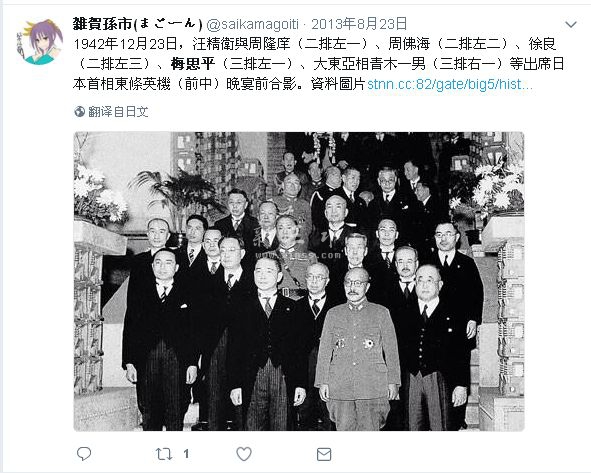Image resolution: width=591 pixels, height=473 pixels.
Task: Enlarge the black-and-white group photo
Action: [299, 281]
